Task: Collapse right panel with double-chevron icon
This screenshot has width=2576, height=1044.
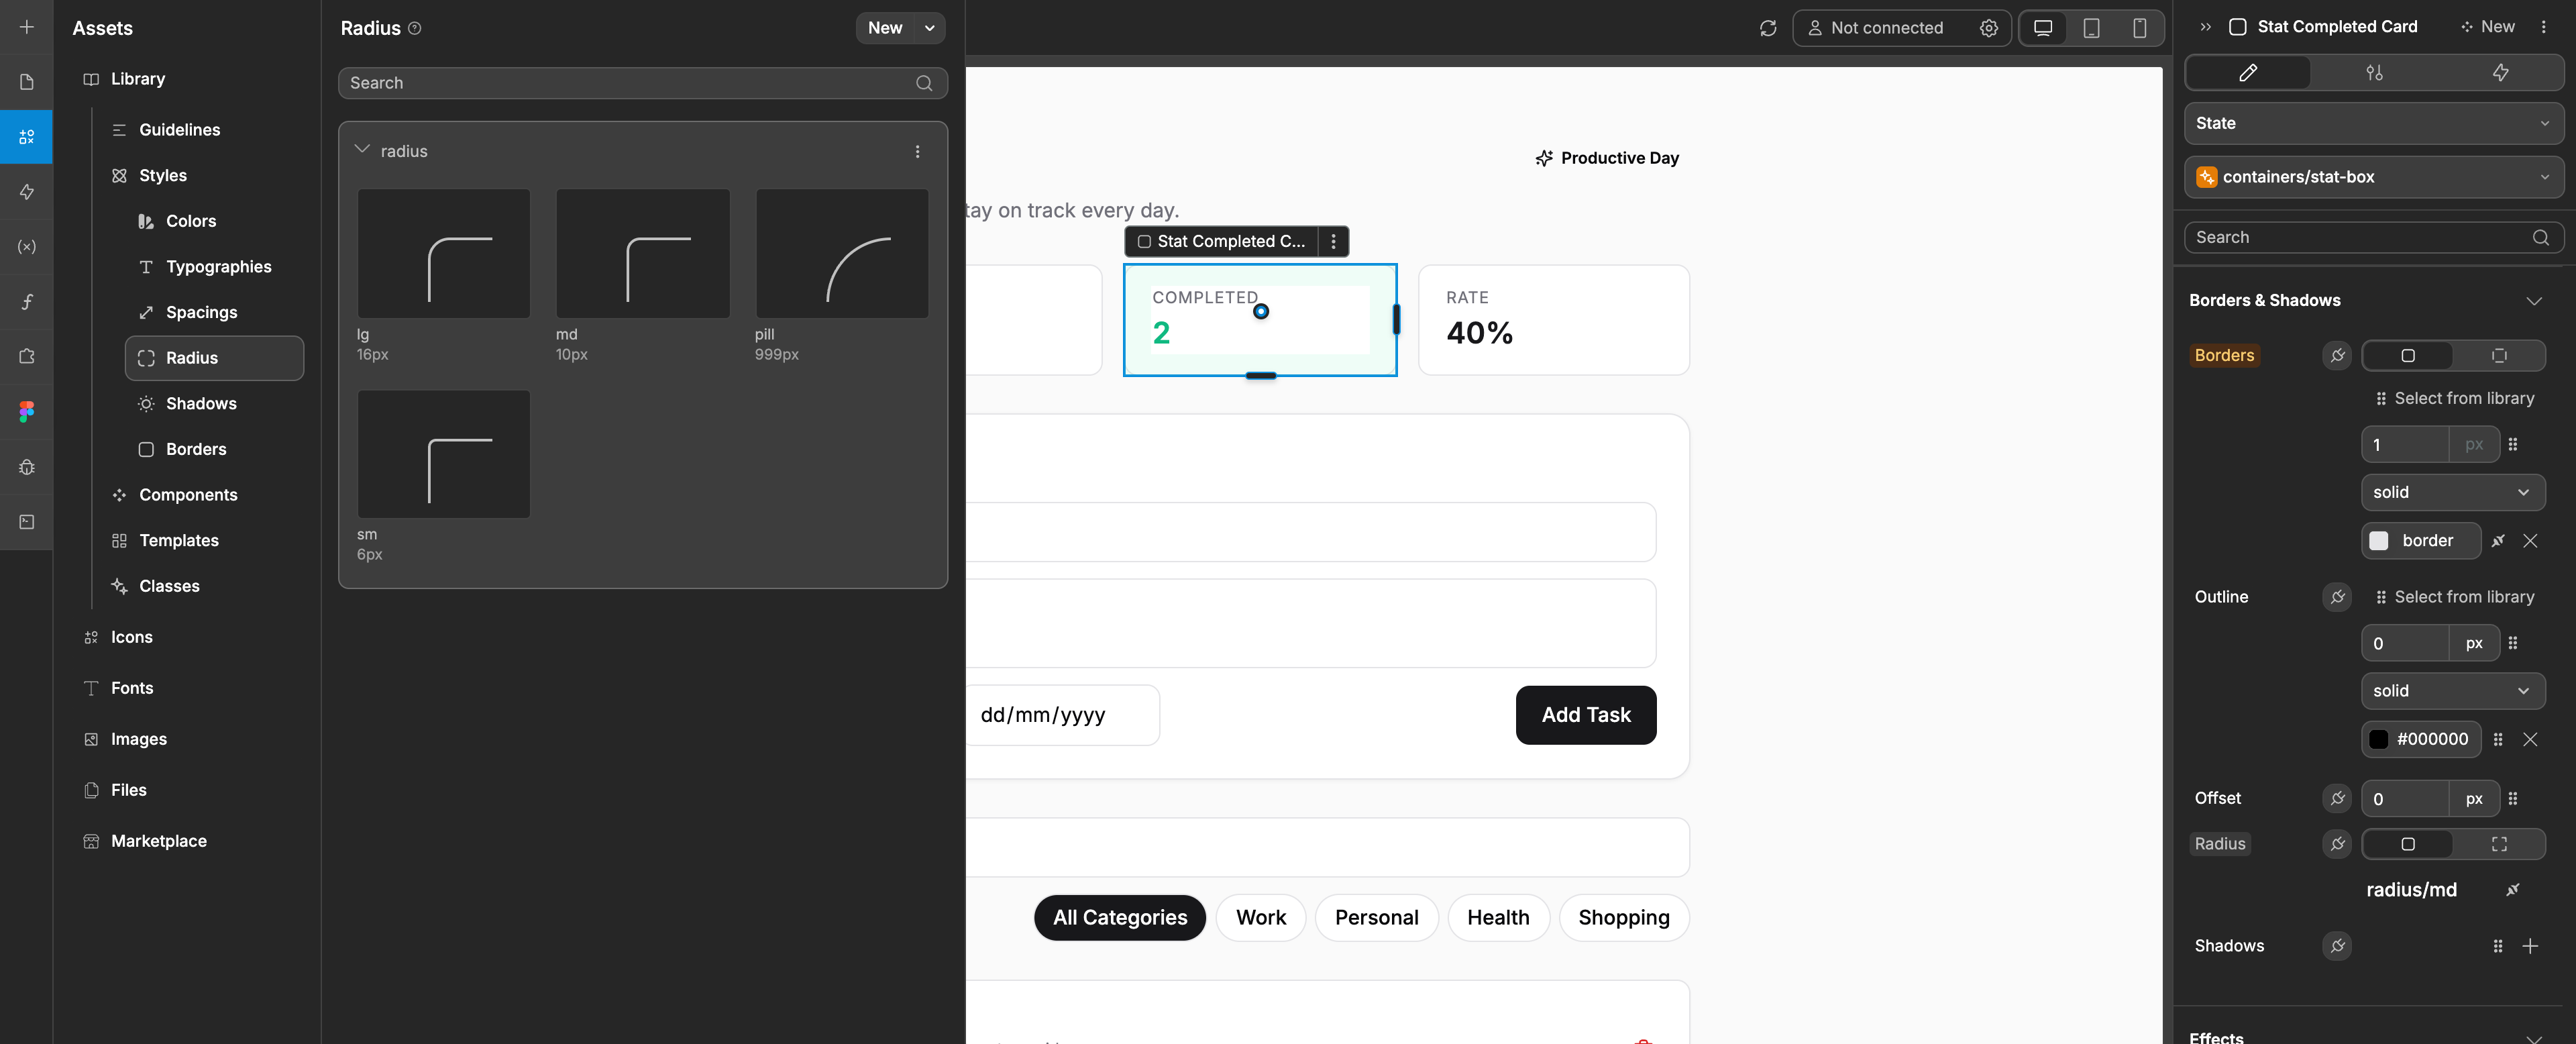Action: pyautogui.click(x=2205, y=27)
